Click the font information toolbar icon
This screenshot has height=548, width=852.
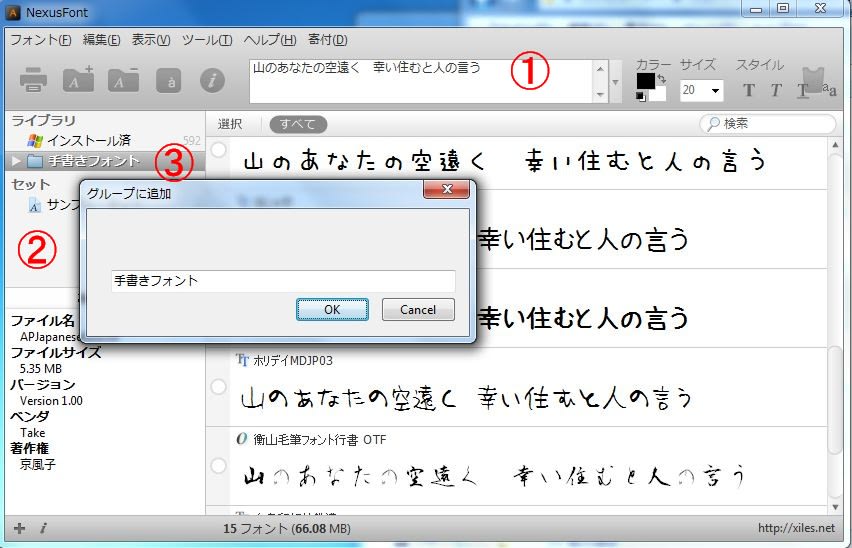(x=211, y=80)
